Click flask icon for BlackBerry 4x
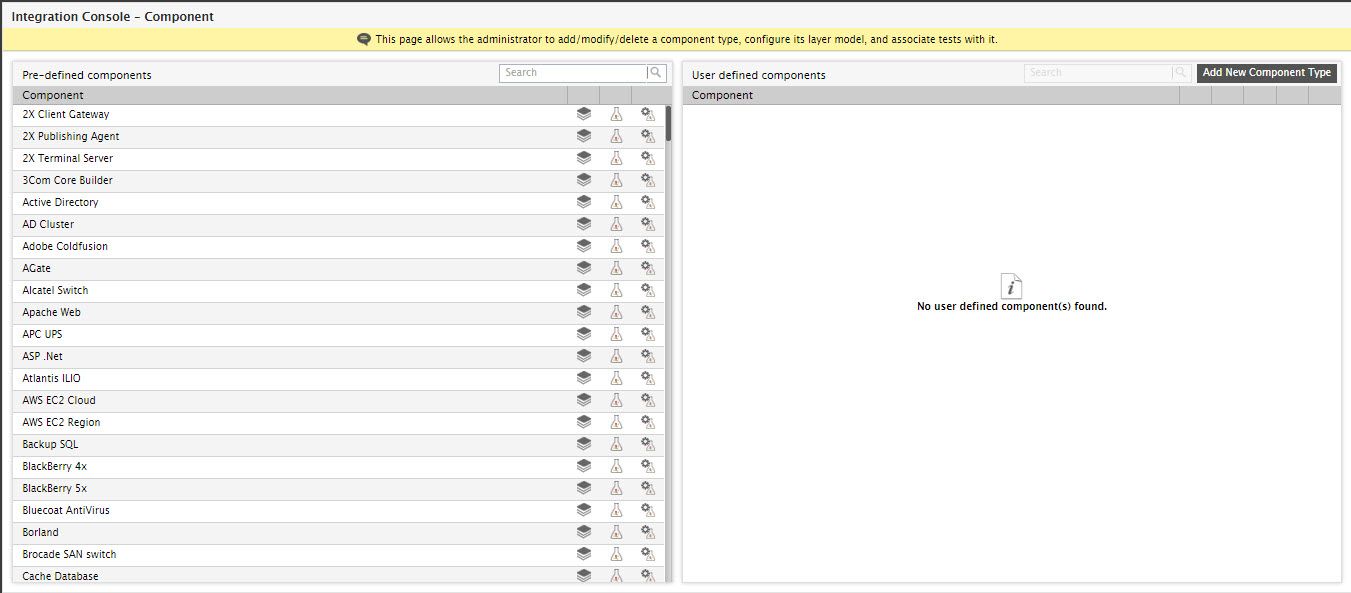Image resolution: width=1351 pixels, height=593 pixels. pos(616,466)
